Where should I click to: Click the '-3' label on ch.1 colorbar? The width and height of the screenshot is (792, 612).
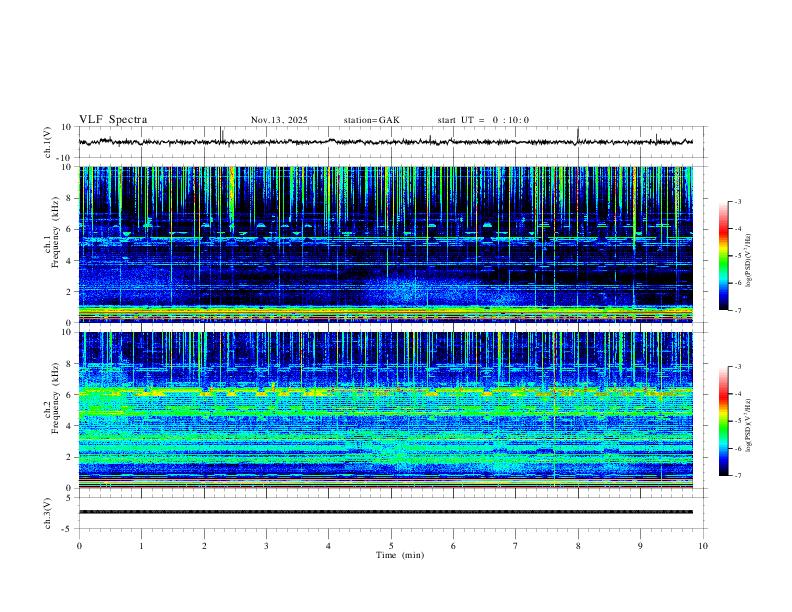click(x=737, y=201)
